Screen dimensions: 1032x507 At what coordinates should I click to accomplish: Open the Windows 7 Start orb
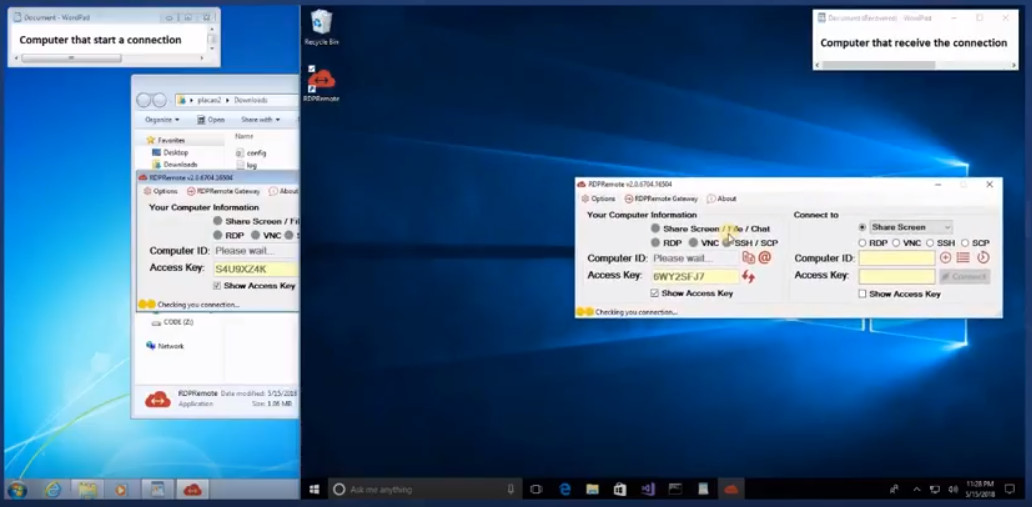pos(16,489)
